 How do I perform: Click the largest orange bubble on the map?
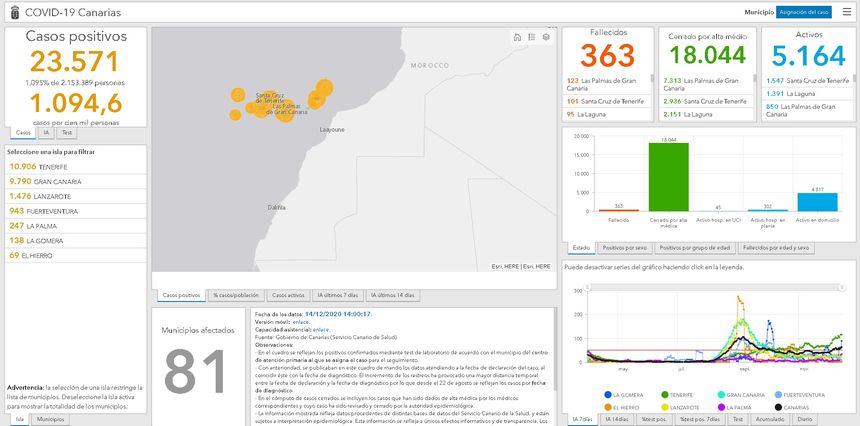coord(324,88)
